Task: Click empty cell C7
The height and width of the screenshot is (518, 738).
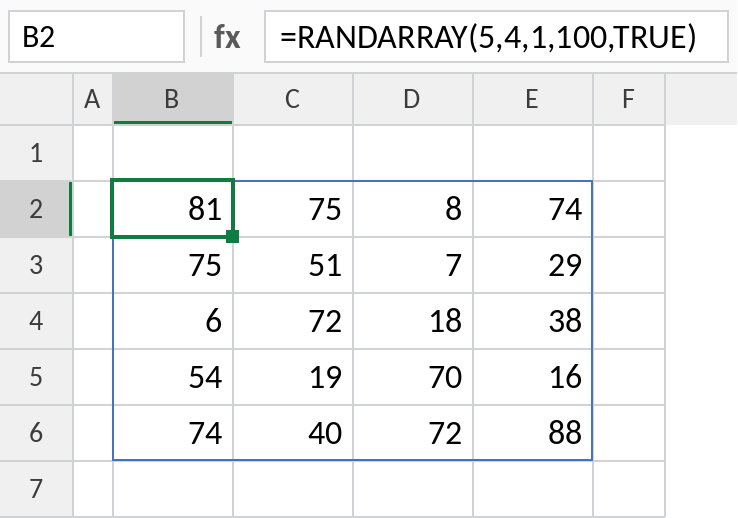Action: click(293, 489)
